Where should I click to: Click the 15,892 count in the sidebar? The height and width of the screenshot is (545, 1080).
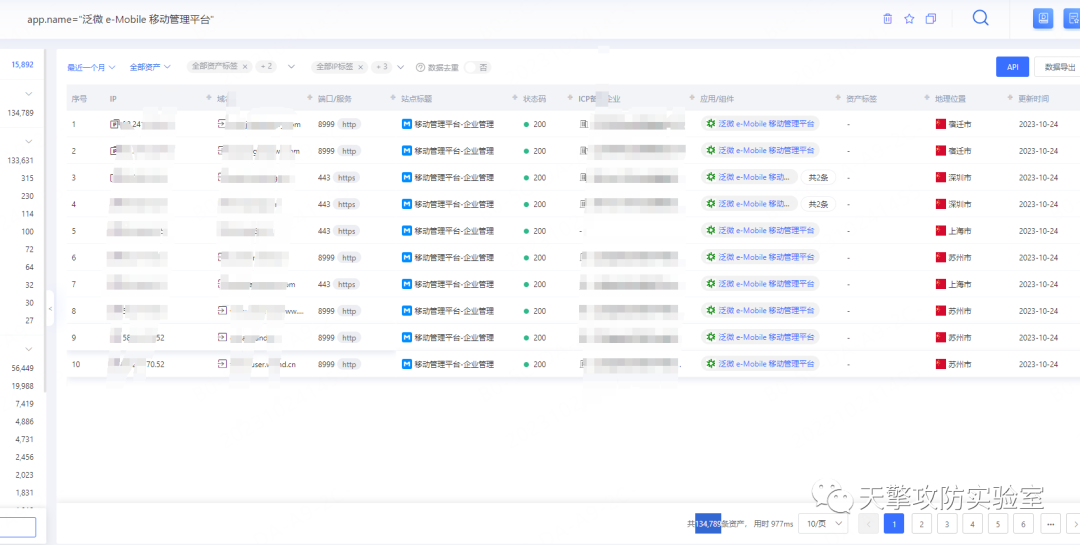point(22,65)
